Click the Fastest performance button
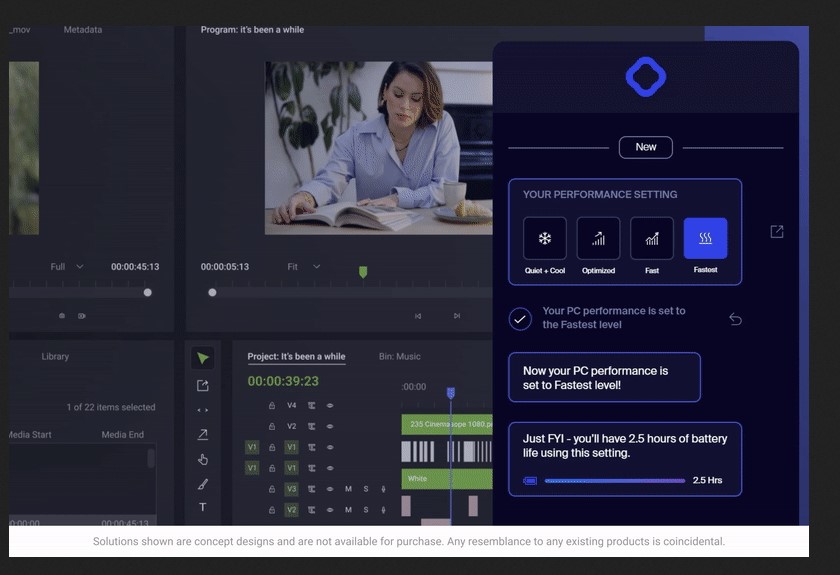 tap(705, 239)
